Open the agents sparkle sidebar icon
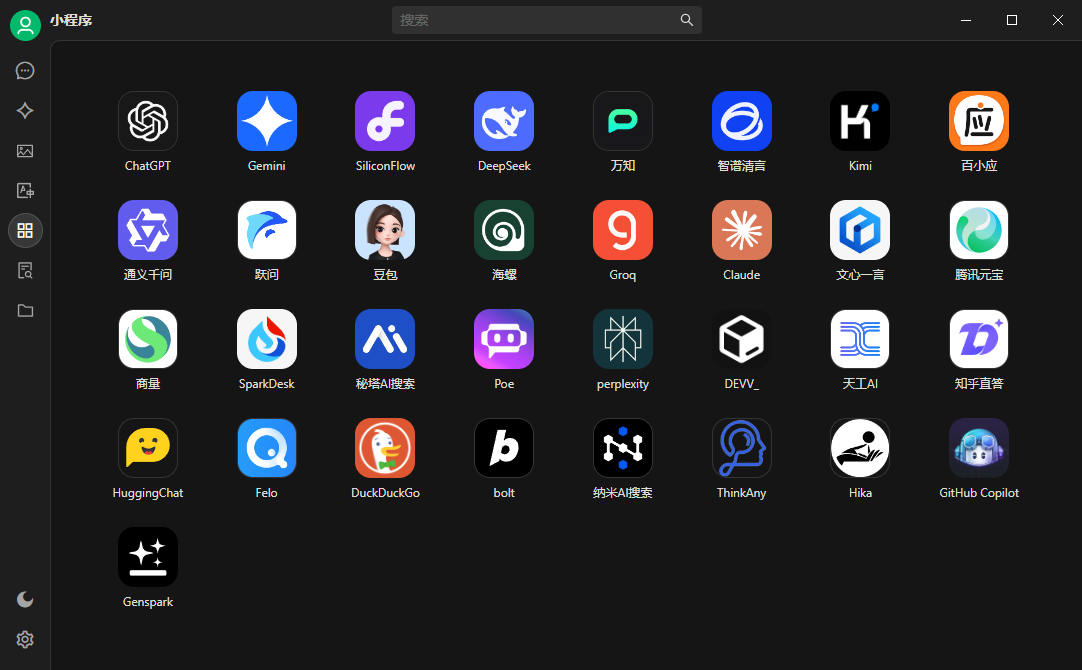Screen dimensions: 1082x670 point(25,111)
